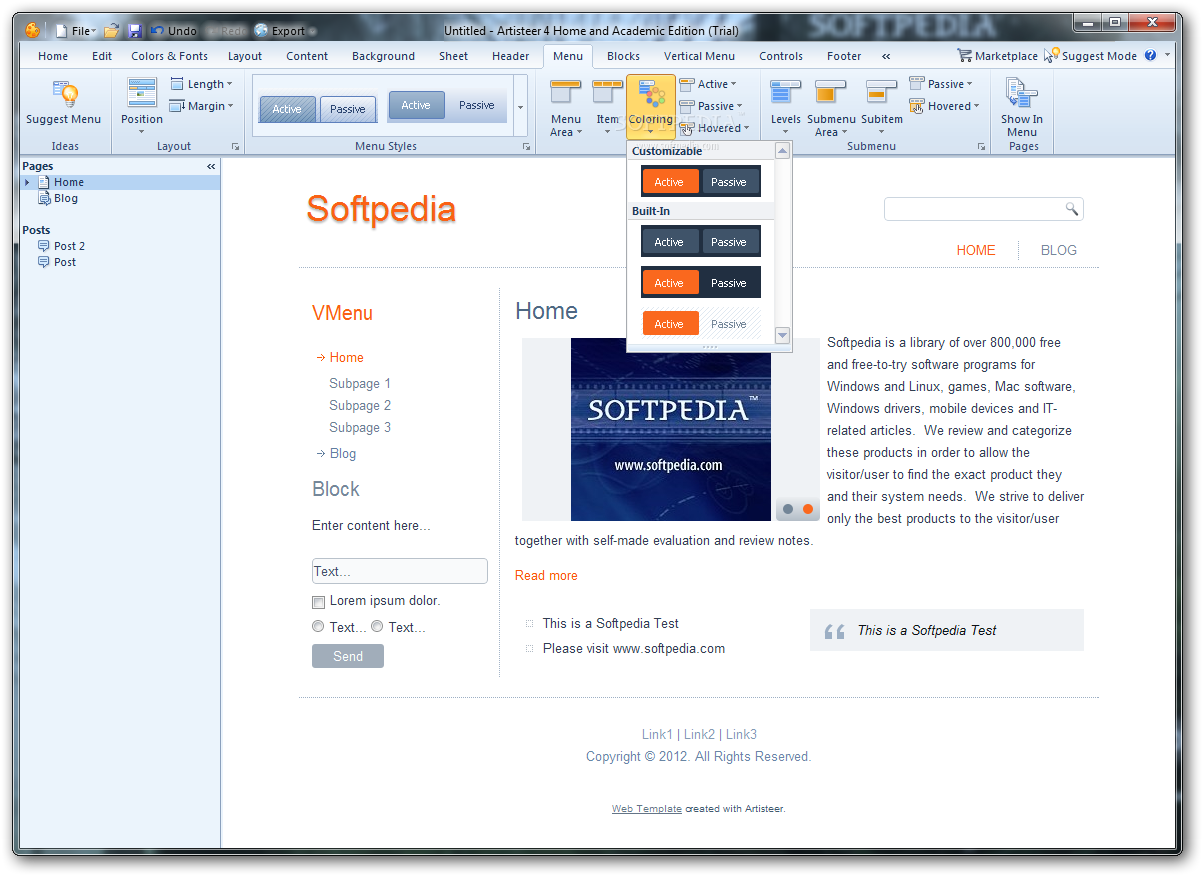1203x876 pixels.
Task: Open the Marketplace cart
Action: [x=997, y=56]
